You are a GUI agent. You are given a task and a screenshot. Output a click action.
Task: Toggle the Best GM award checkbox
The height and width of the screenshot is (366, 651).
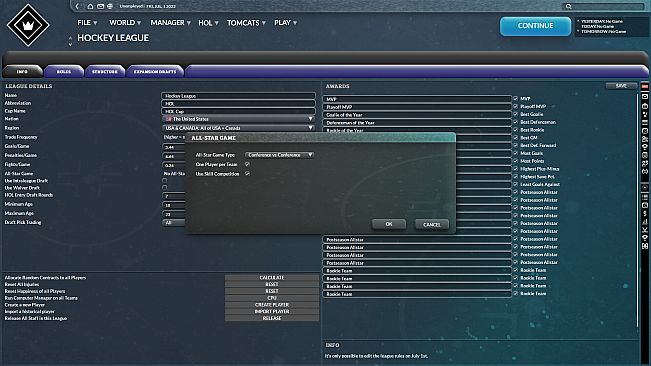pyautogui.click(x=515, y=137)
